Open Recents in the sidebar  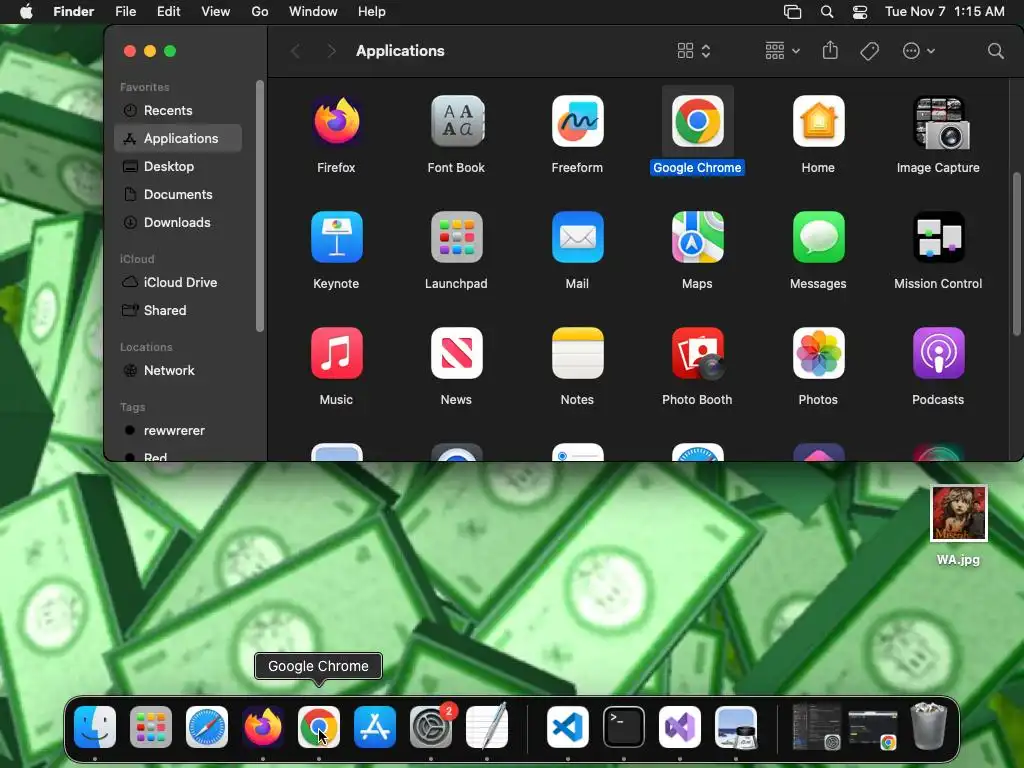(178, 110)
